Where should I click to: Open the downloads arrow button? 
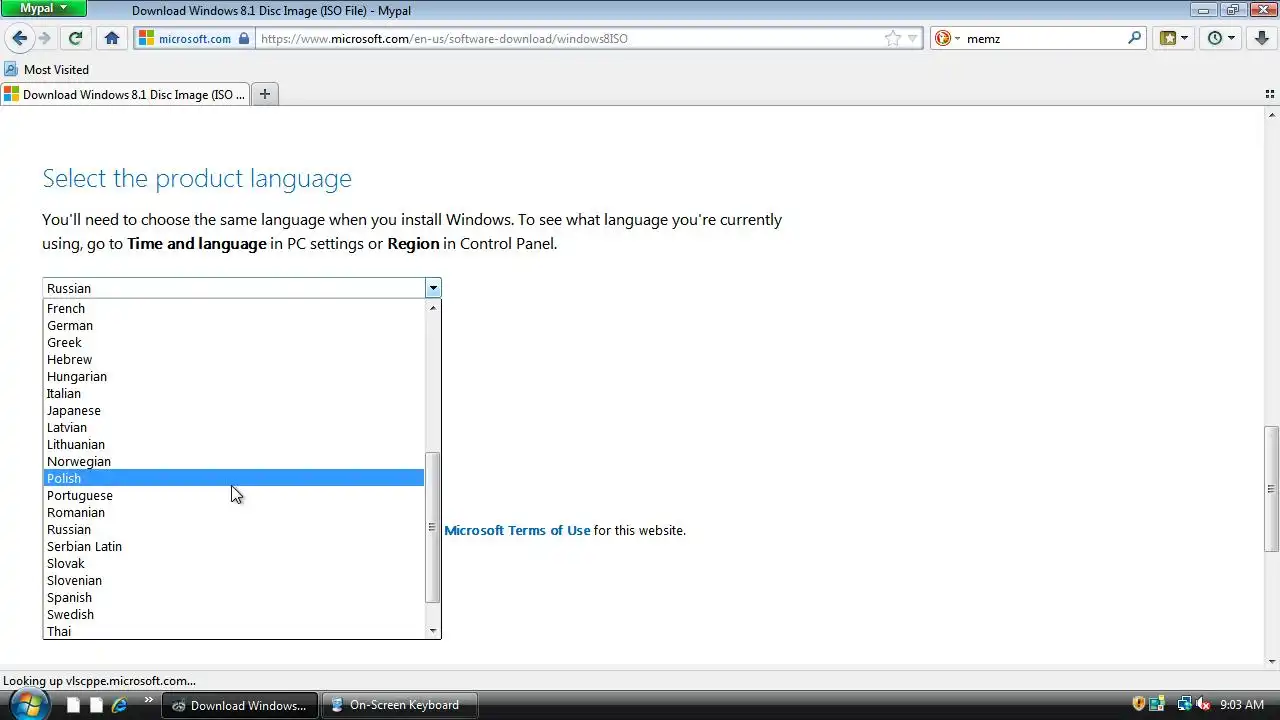tap(1262, 38)
